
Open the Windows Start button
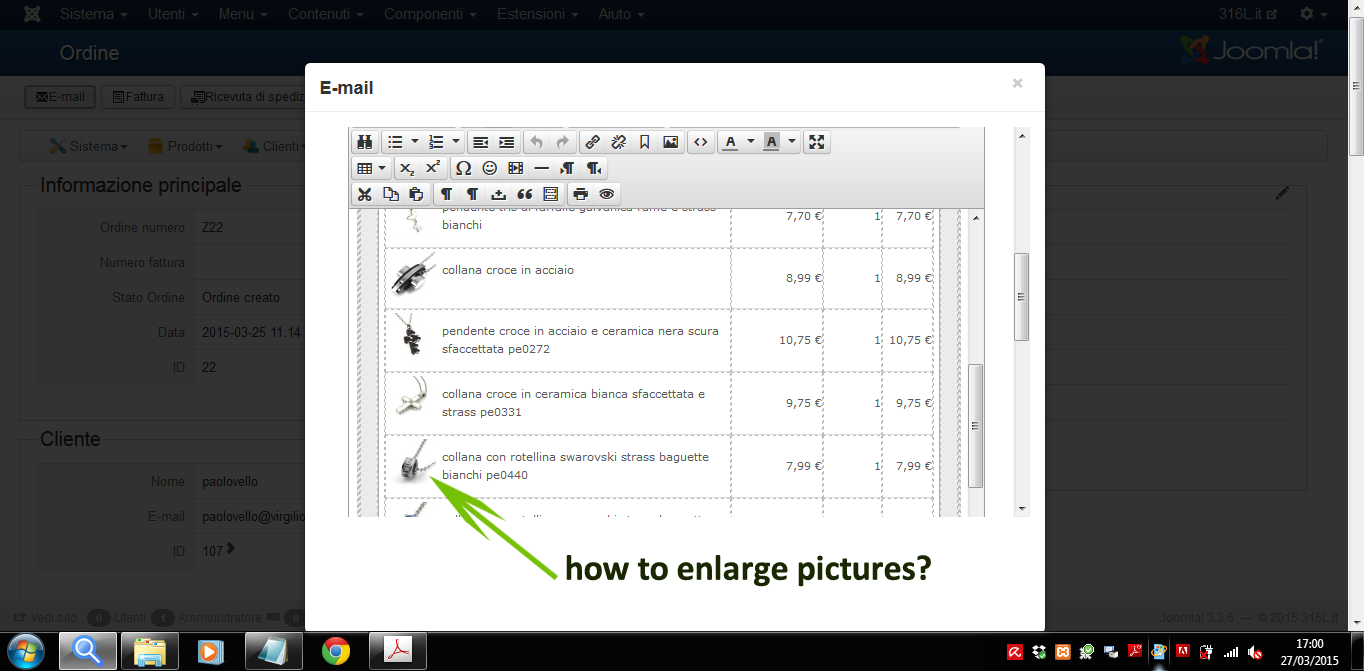[26, 651]
